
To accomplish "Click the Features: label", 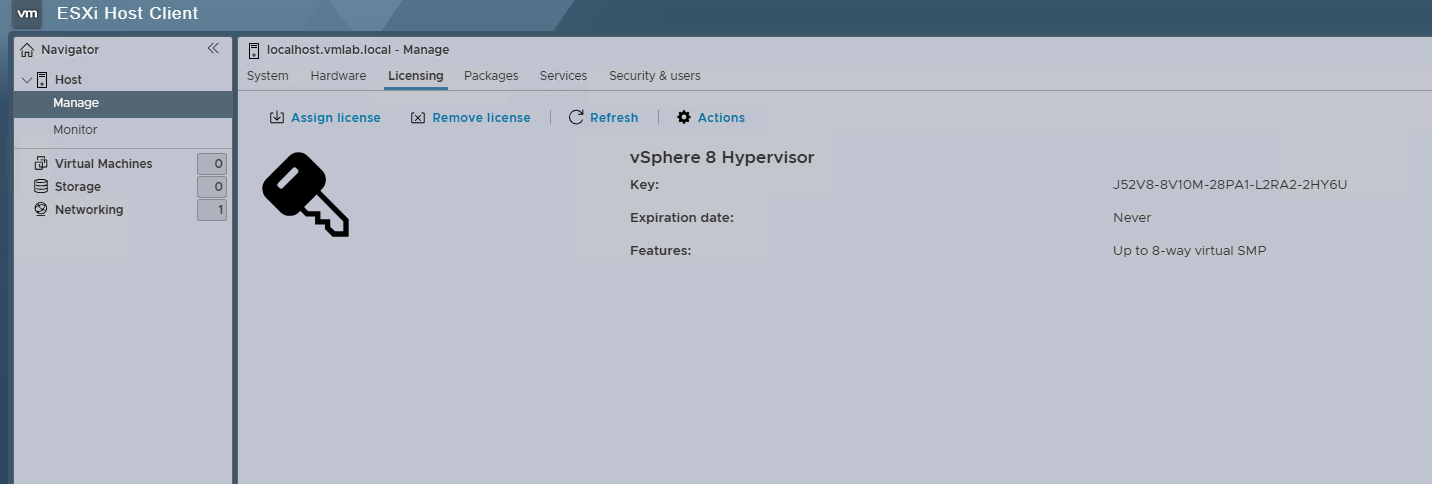I will click(661, 251).
